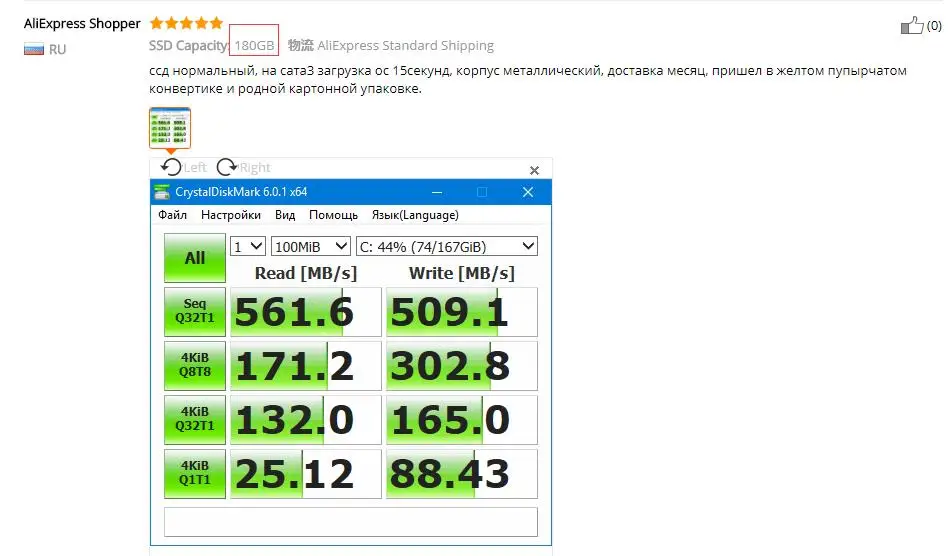Expand the test count dropdown showing 1
The height and width of the screenshot is (556, 948).
pos(248,247)
